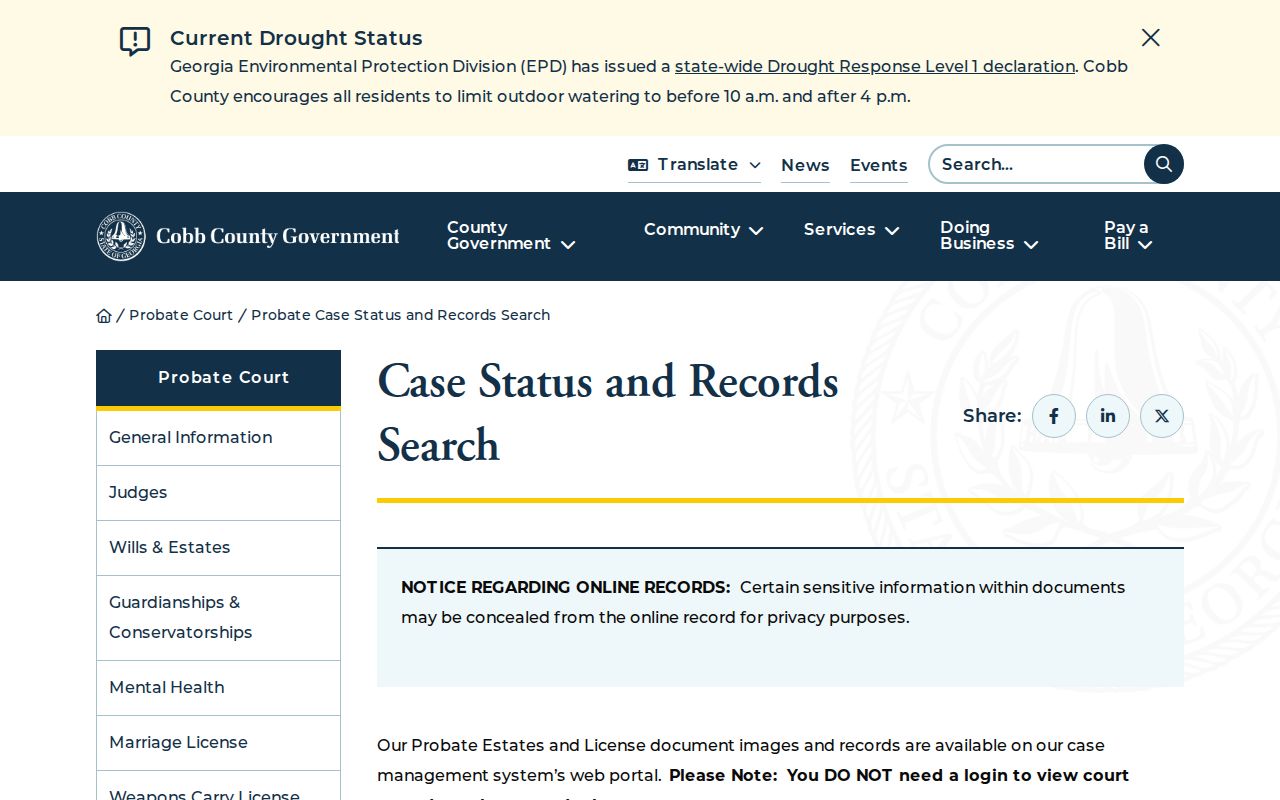This screenshot has height=800, width=1280.
Task: Go to Probate Court breadcrumb link
Action: pyautogui.click(x=181, y=315)
